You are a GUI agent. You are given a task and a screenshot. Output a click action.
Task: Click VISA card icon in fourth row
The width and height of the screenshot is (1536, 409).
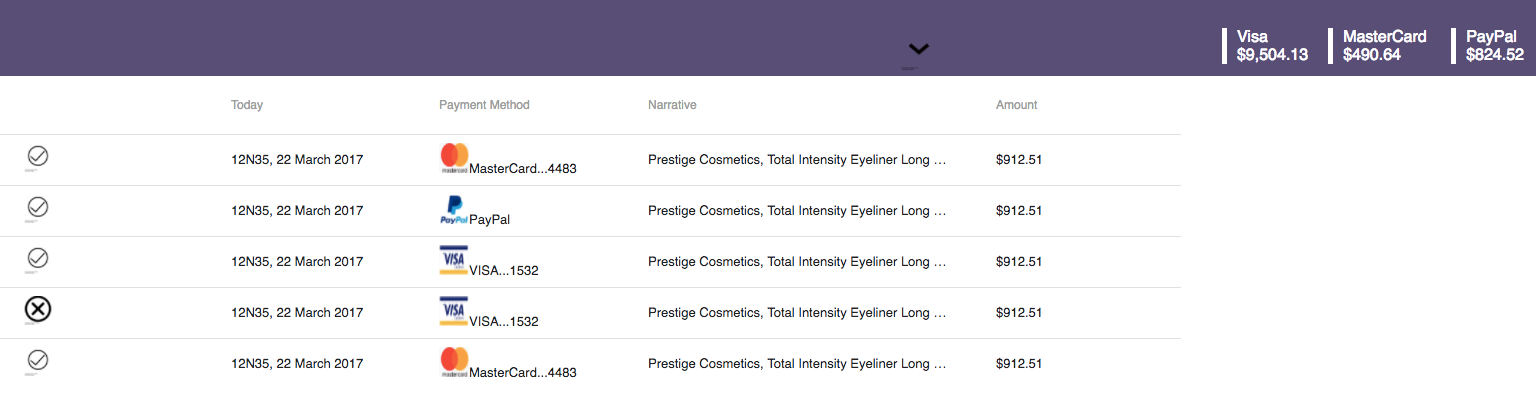tap(454, 312)
